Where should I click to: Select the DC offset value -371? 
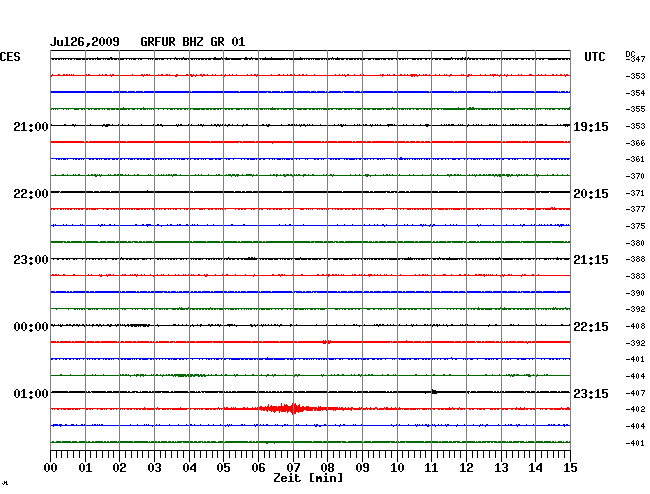coord(635,194)
